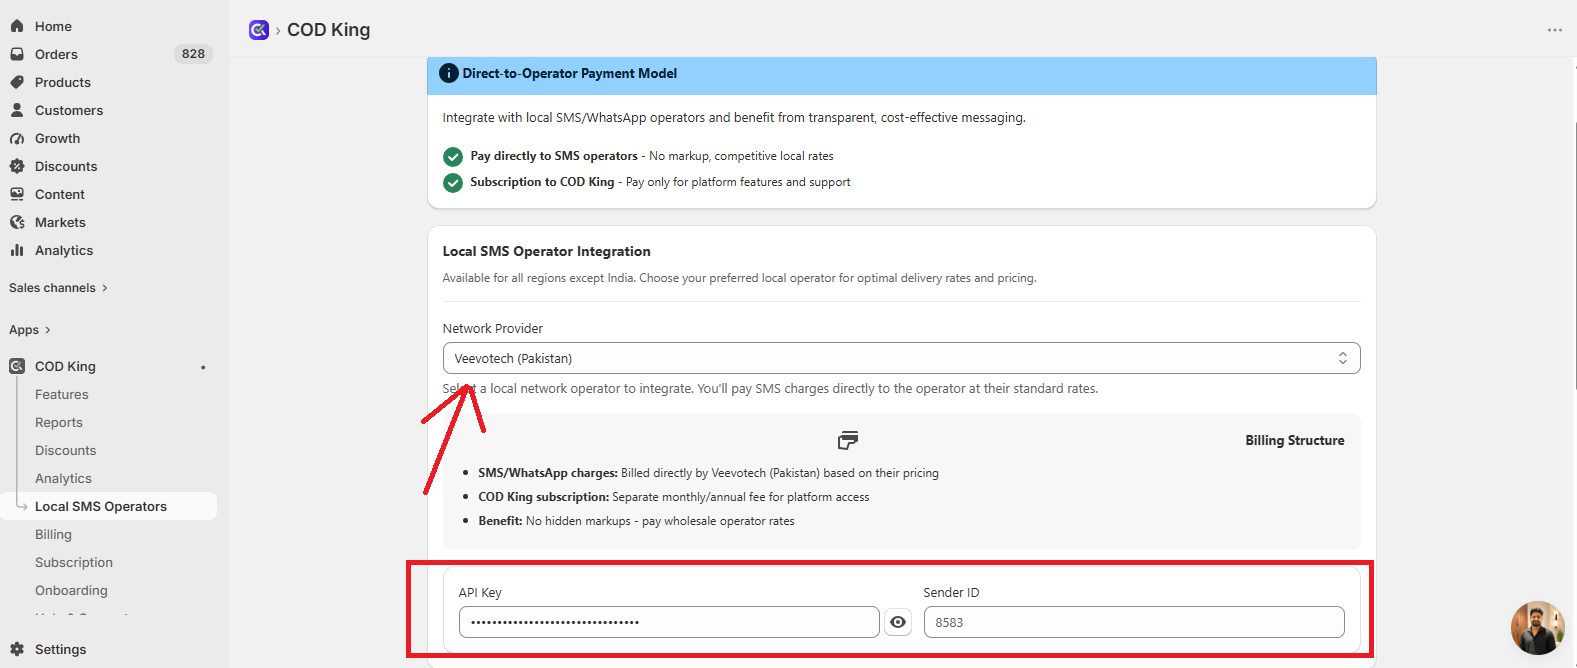Open the three-dot more actions menu
1577x668 pixels.
point(1554,30)
